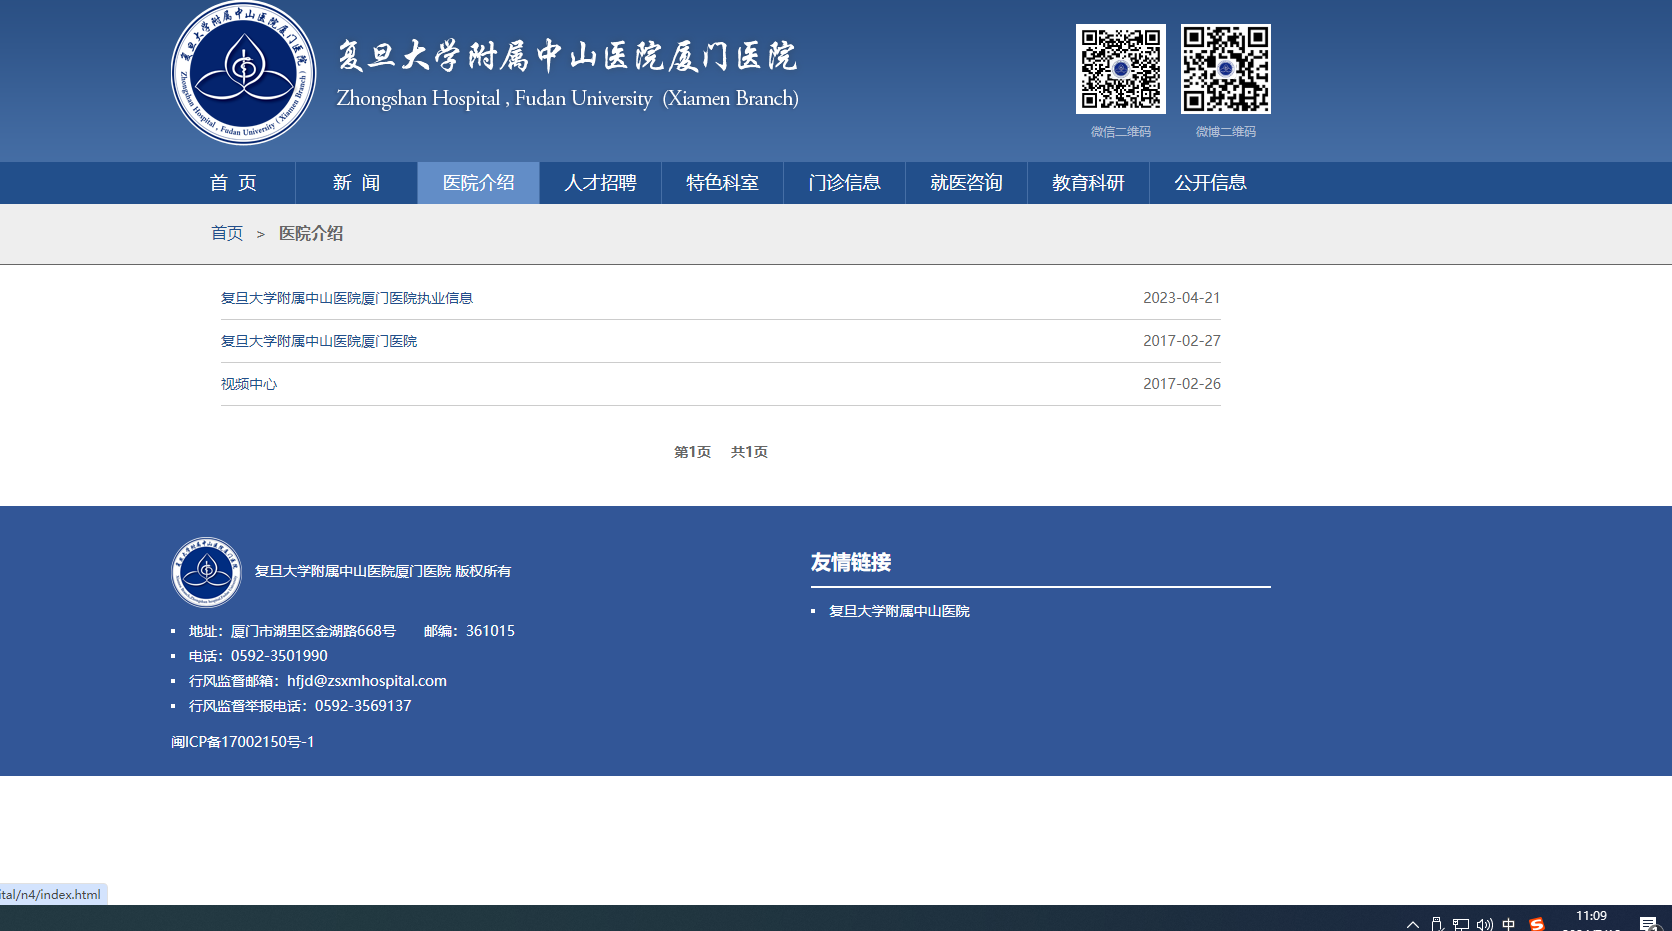
Task: Click the 医院介绍 breadcrumb text
Action: click(x=311, y=233)
